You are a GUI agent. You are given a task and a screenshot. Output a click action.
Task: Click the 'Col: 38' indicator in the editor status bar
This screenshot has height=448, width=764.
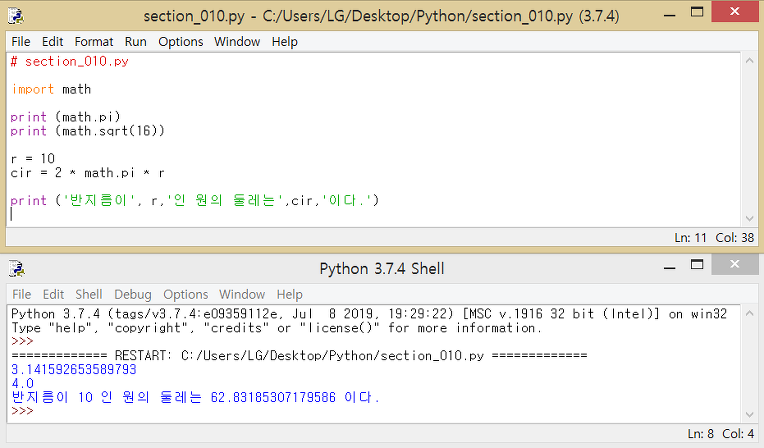(735, 238)
